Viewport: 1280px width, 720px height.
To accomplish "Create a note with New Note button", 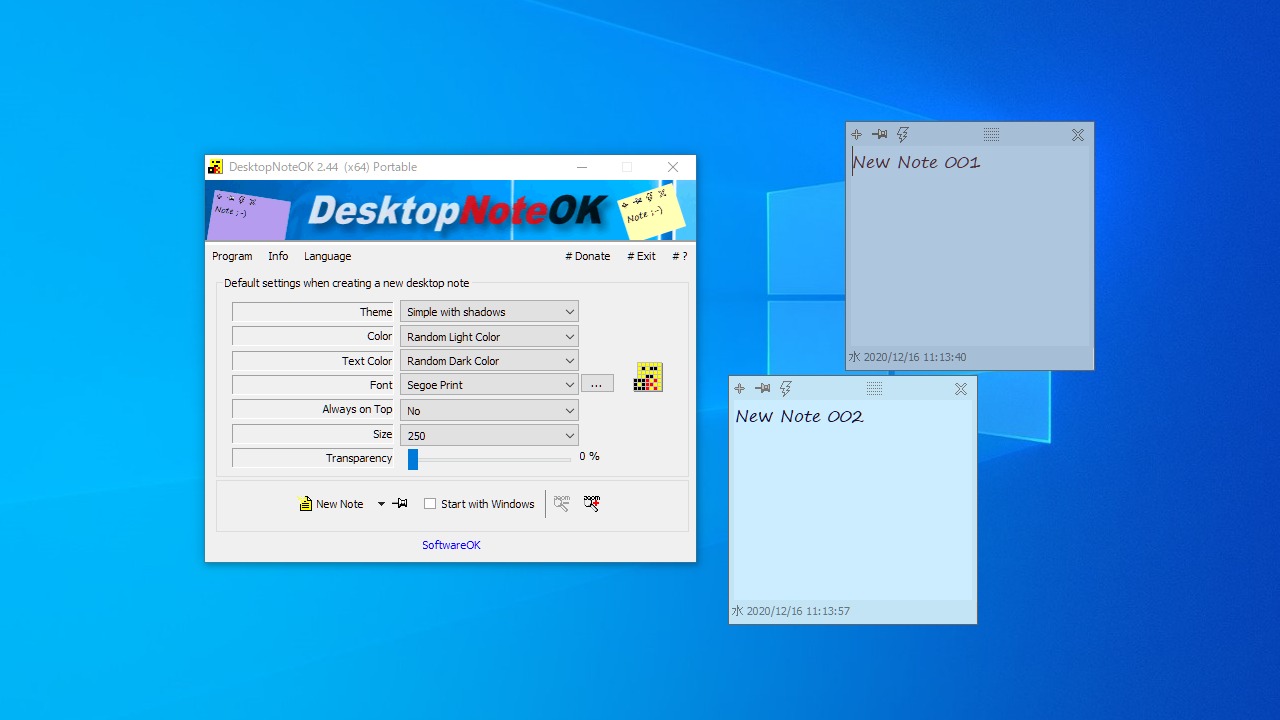I will point(332,504).
